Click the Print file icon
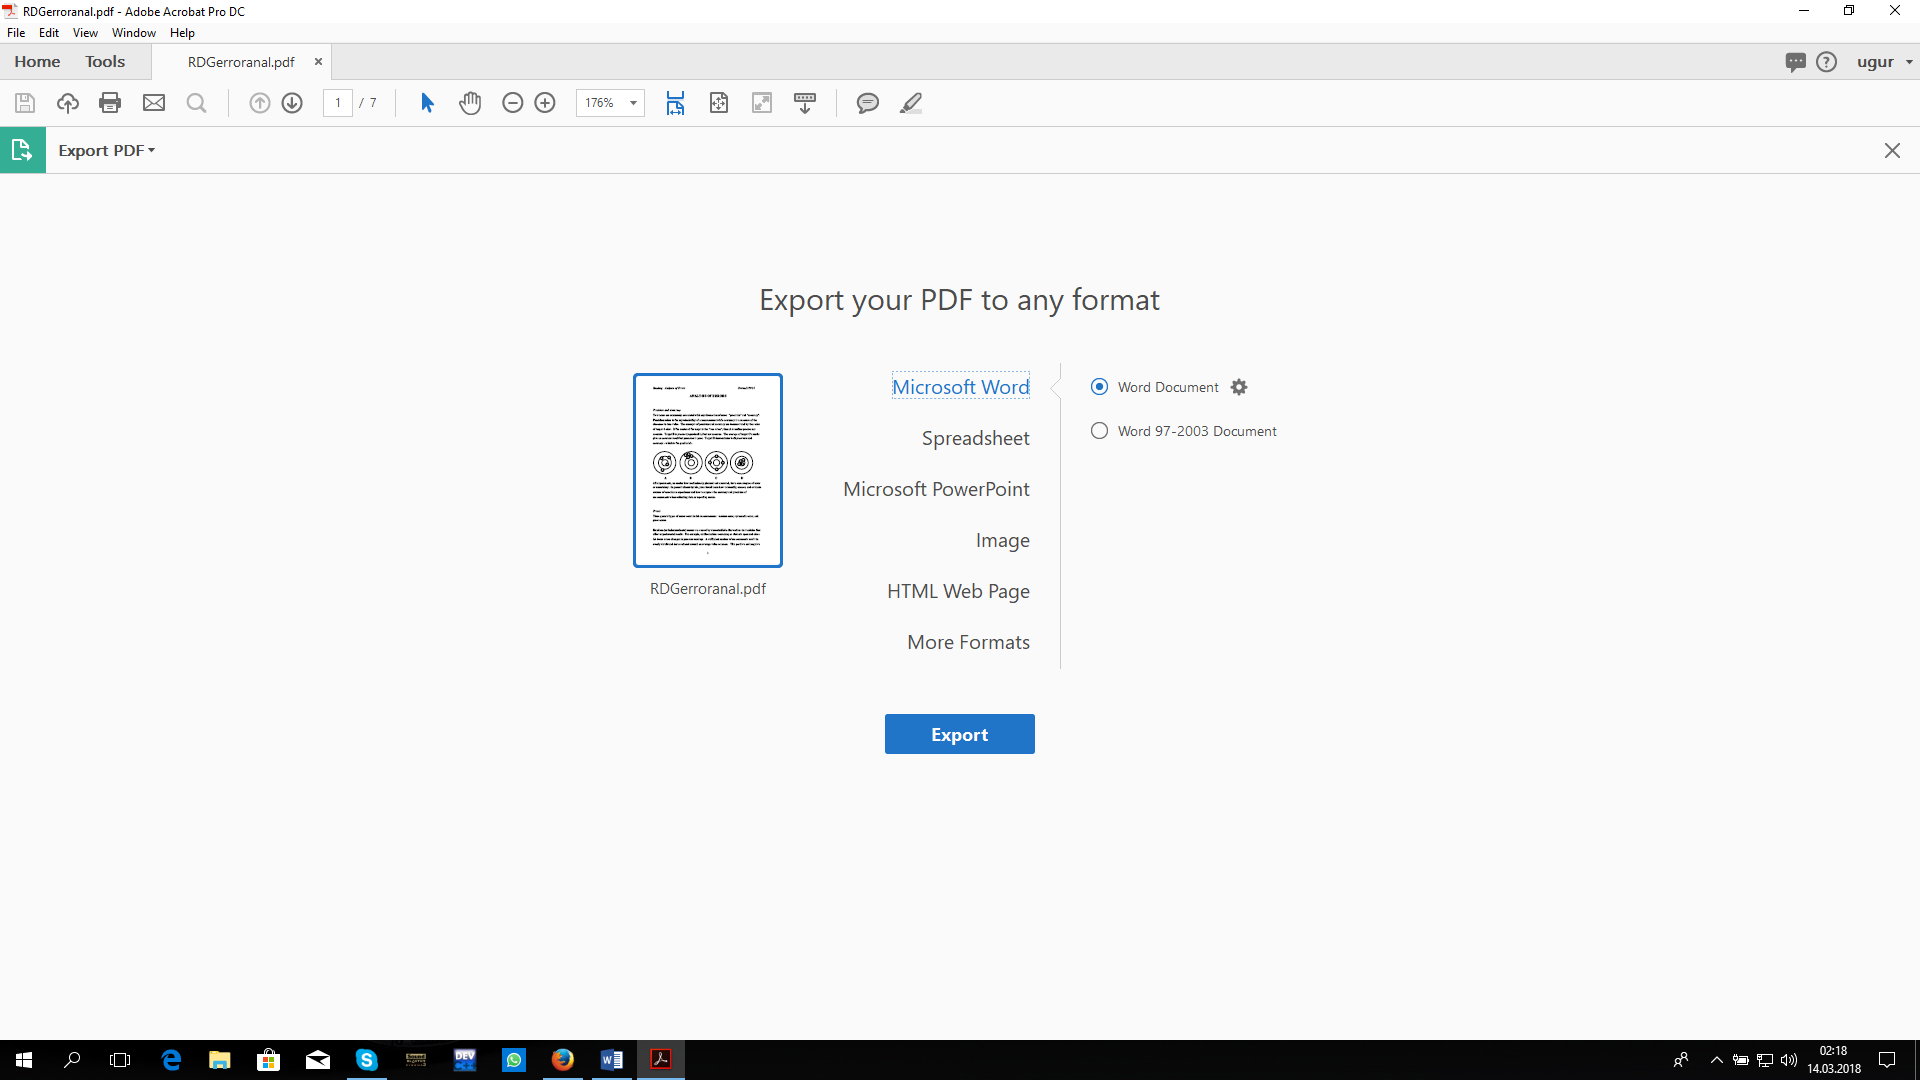Screen dimensions: 1920x1080 pos(110,103)
